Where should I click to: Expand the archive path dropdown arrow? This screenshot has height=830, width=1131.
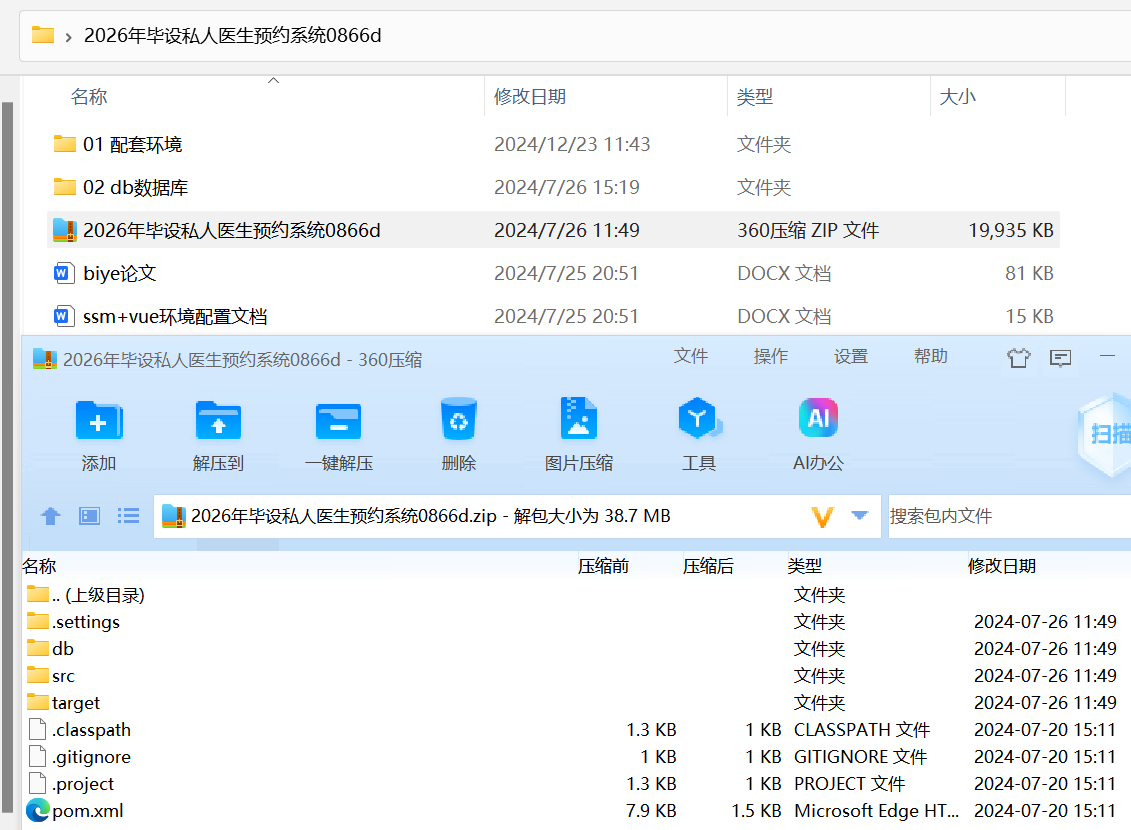860,515
